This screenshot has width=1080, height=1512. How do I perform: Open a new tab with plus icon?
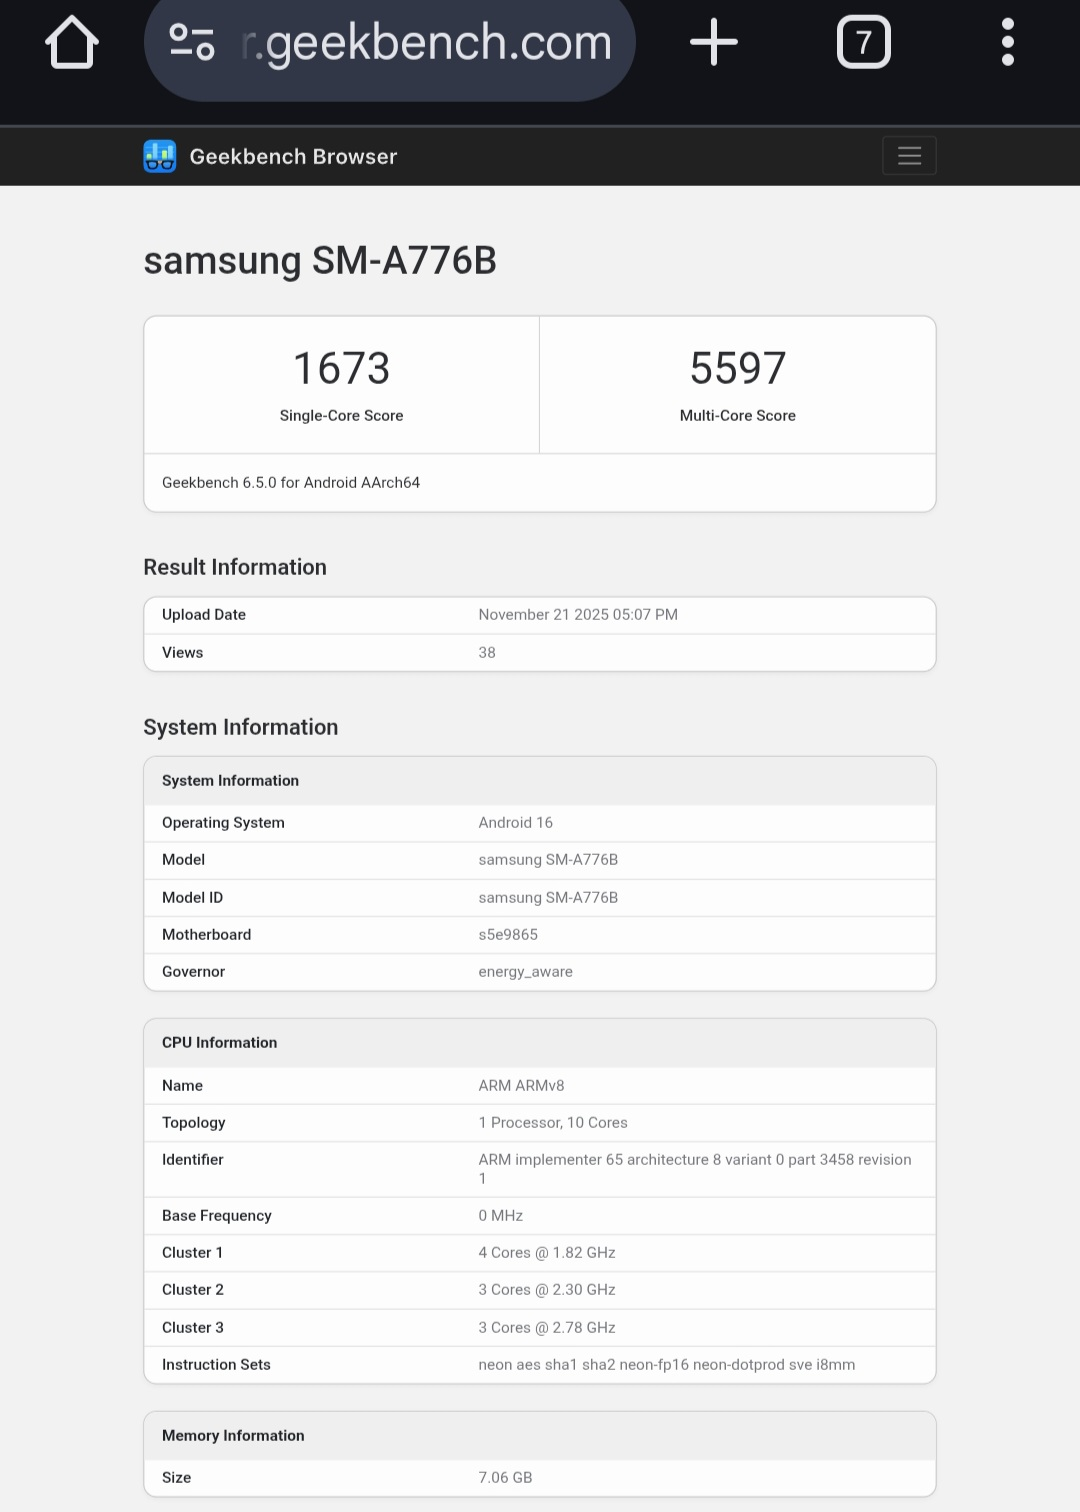click(x=714, y=43)
